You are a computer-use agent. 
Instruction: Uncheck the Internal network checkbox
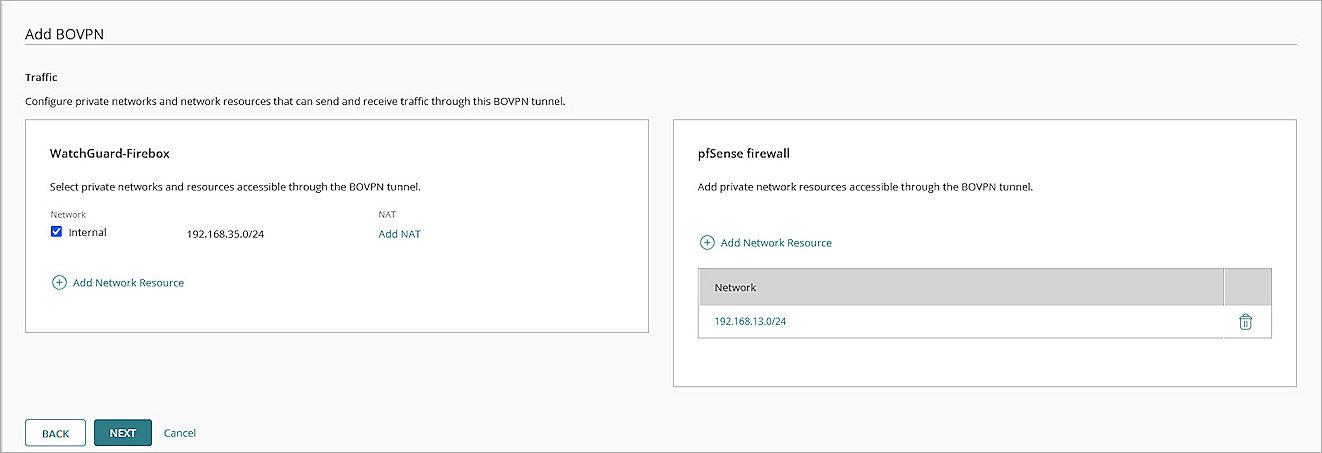click(56, 233)
